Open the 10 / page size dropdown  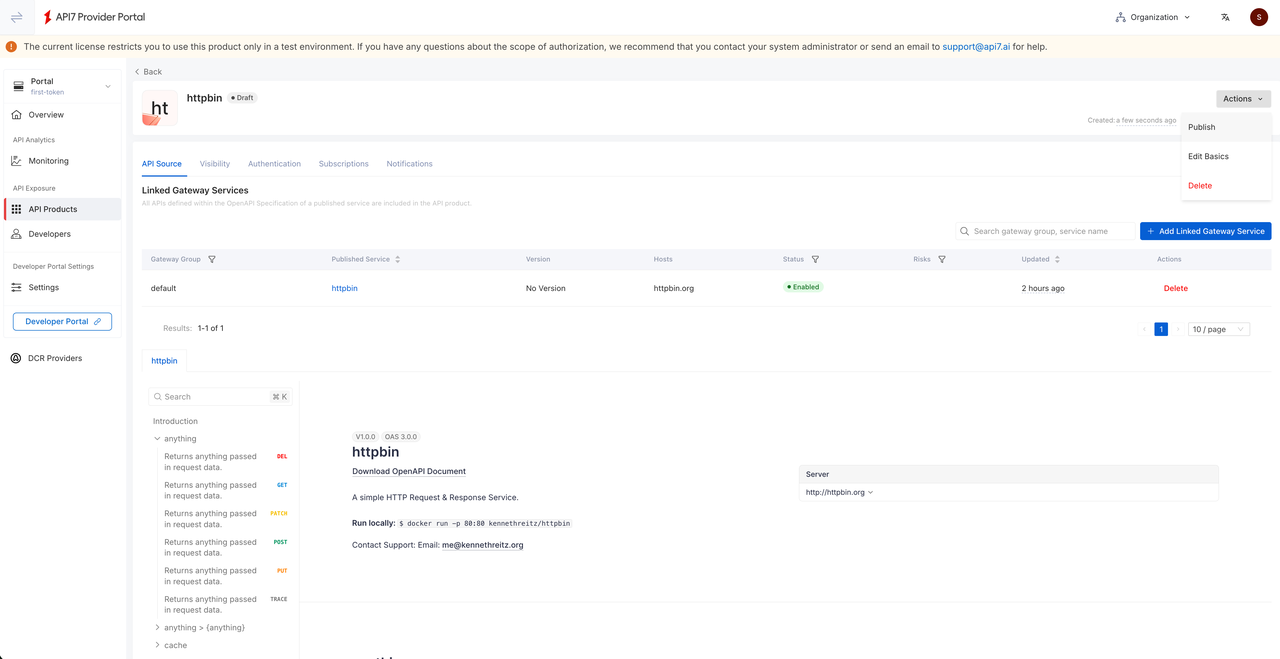1218,328
